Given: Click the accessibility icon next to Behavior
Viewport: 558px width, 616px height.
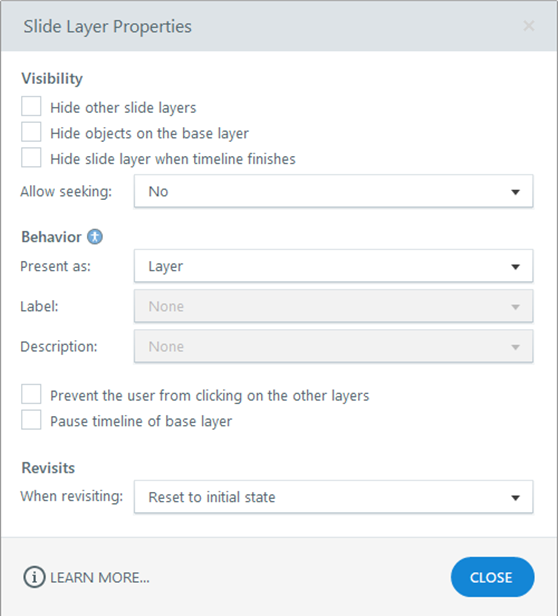Looking at the screenshot, I should [95, 237].
